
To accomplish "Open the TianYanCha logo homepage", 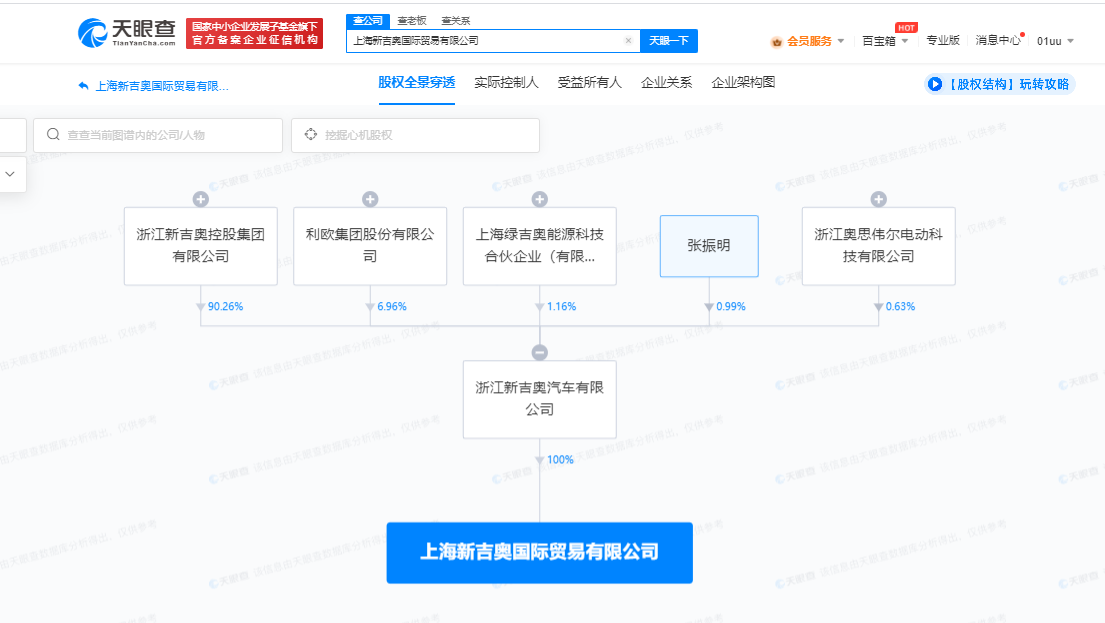I will coord(127,33).
